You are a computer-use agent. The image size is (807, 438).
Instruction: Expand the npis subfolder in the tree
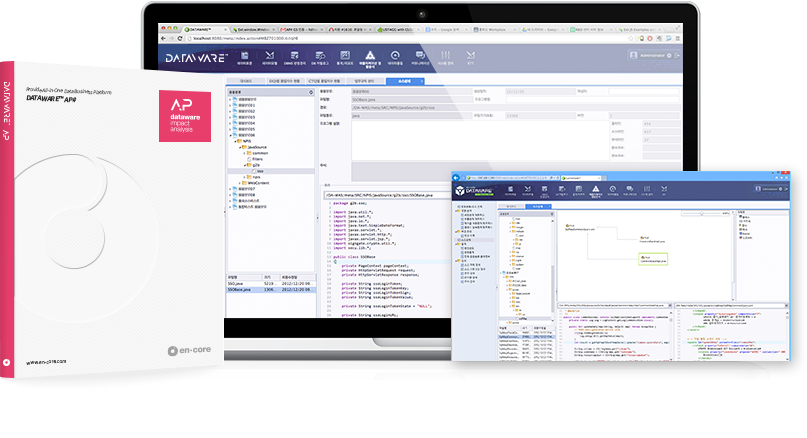[244, 177]
